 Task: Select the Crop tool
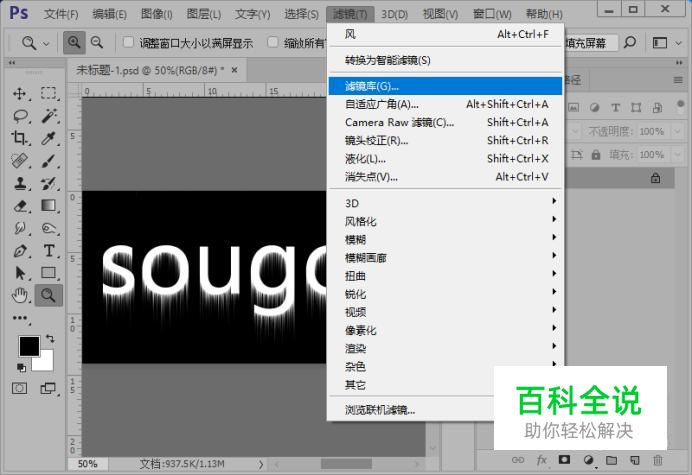click(x=19, y=139)
